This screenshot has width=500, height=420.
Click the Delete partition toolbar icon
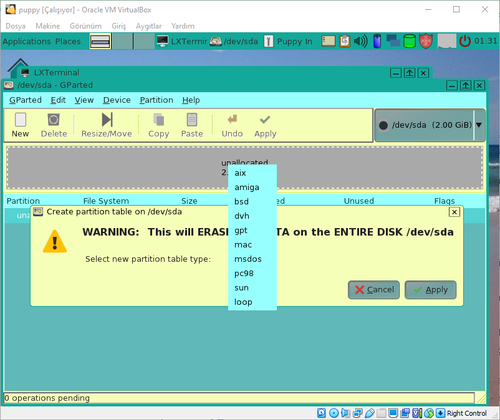pos(53,120)
